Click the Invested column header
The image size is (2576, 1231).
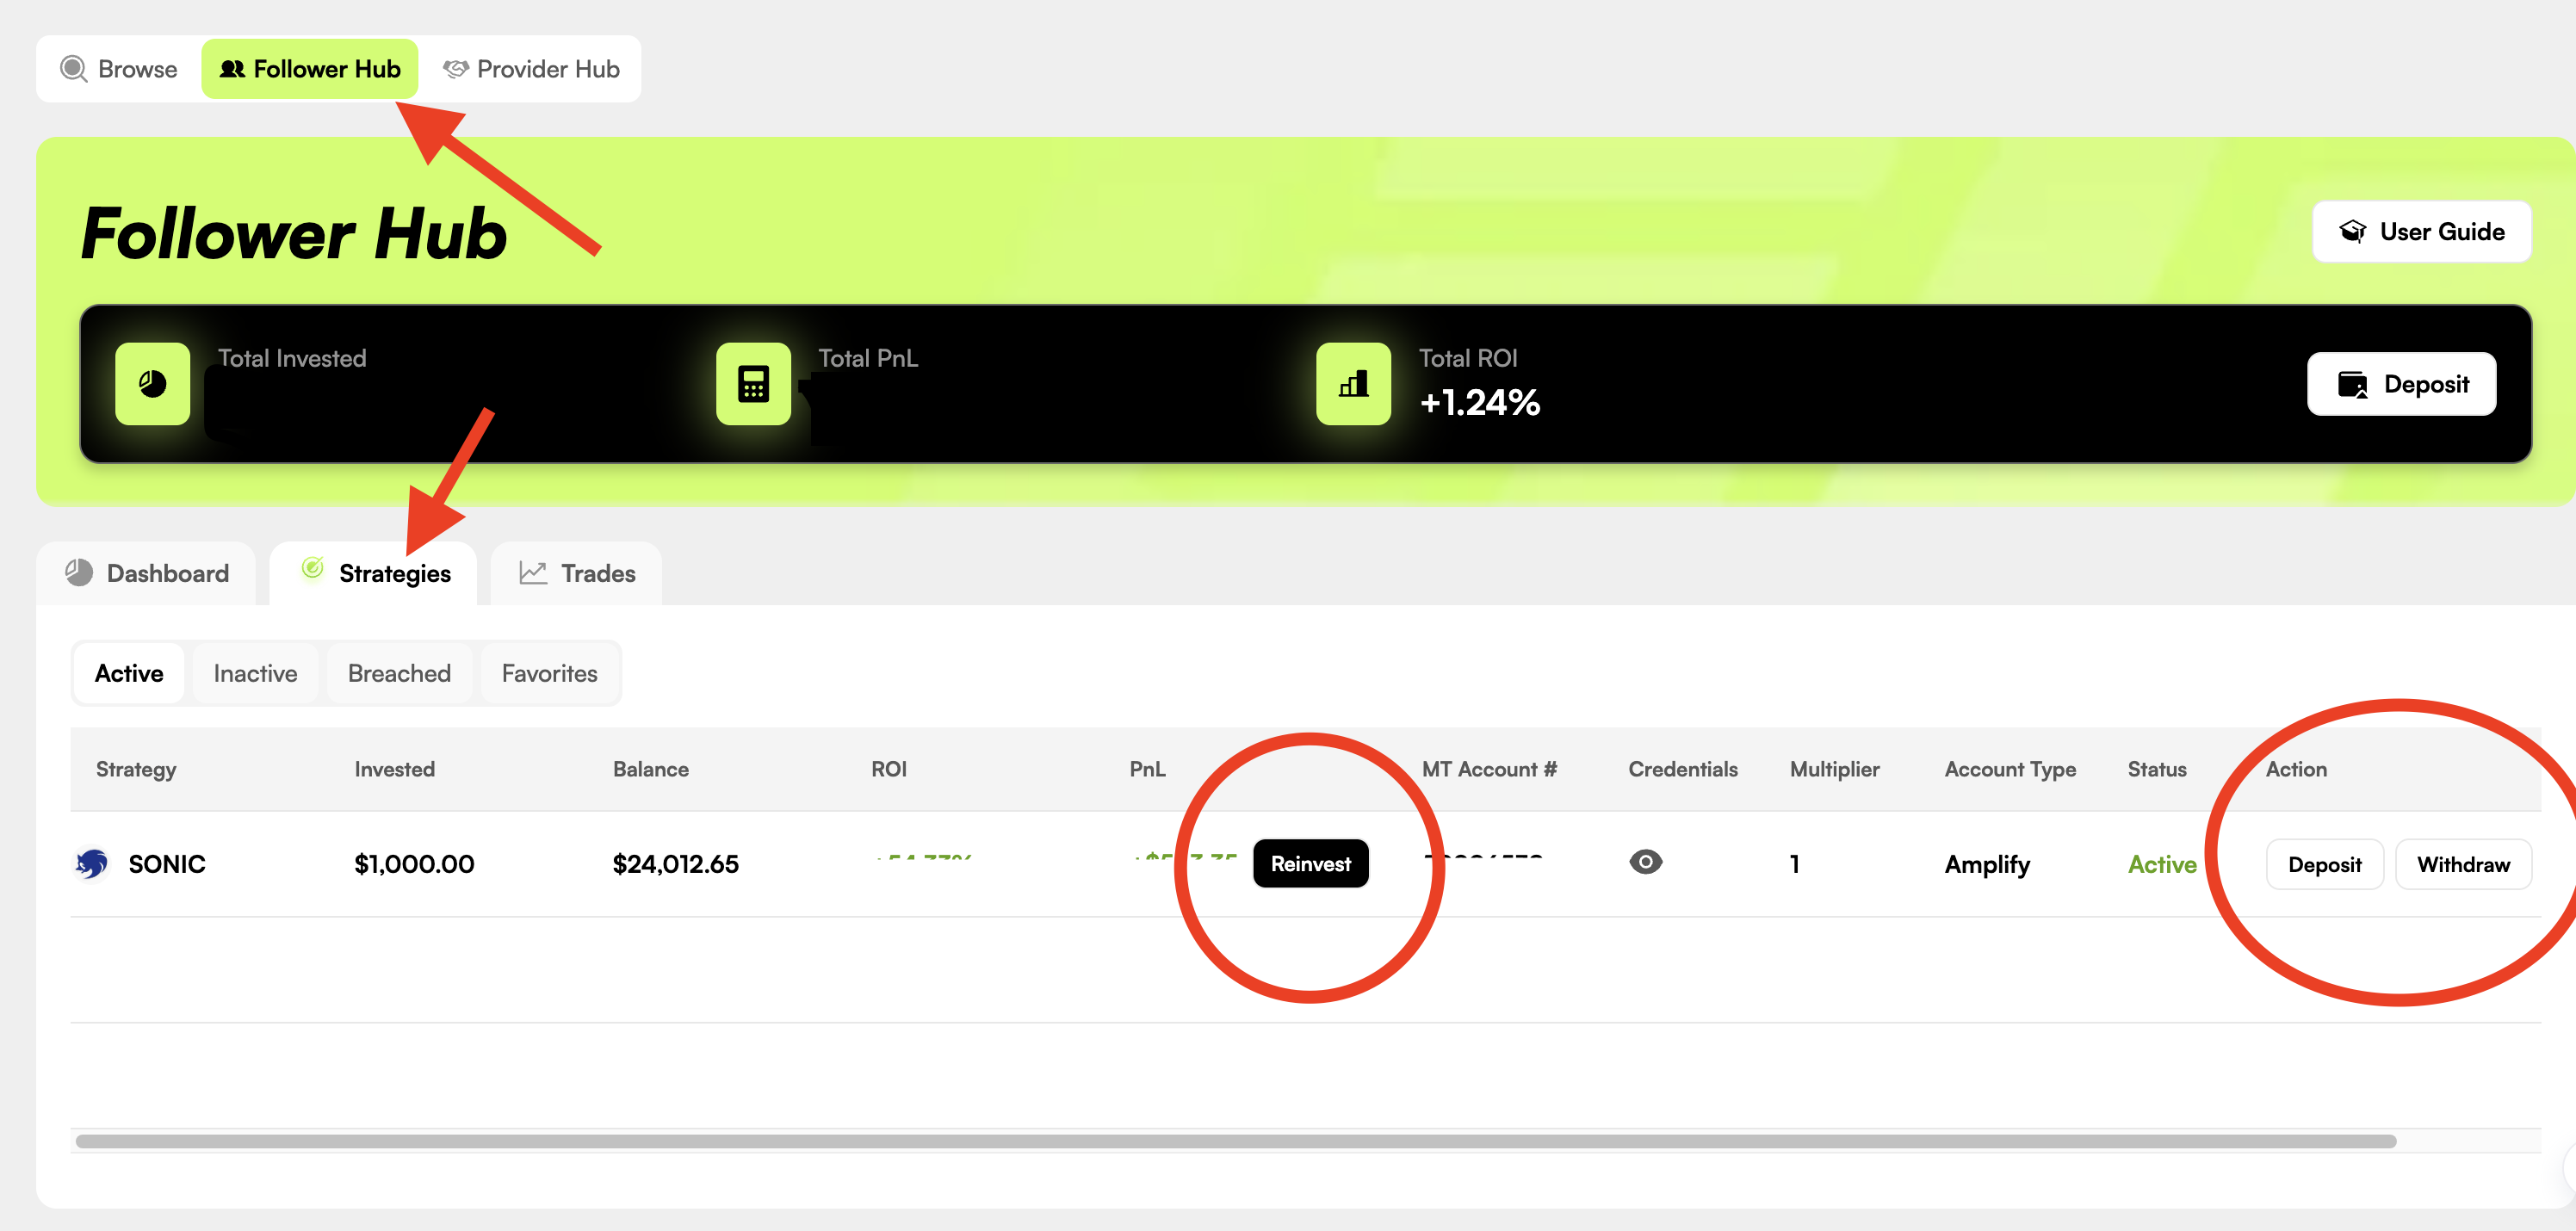click(394, 769)
